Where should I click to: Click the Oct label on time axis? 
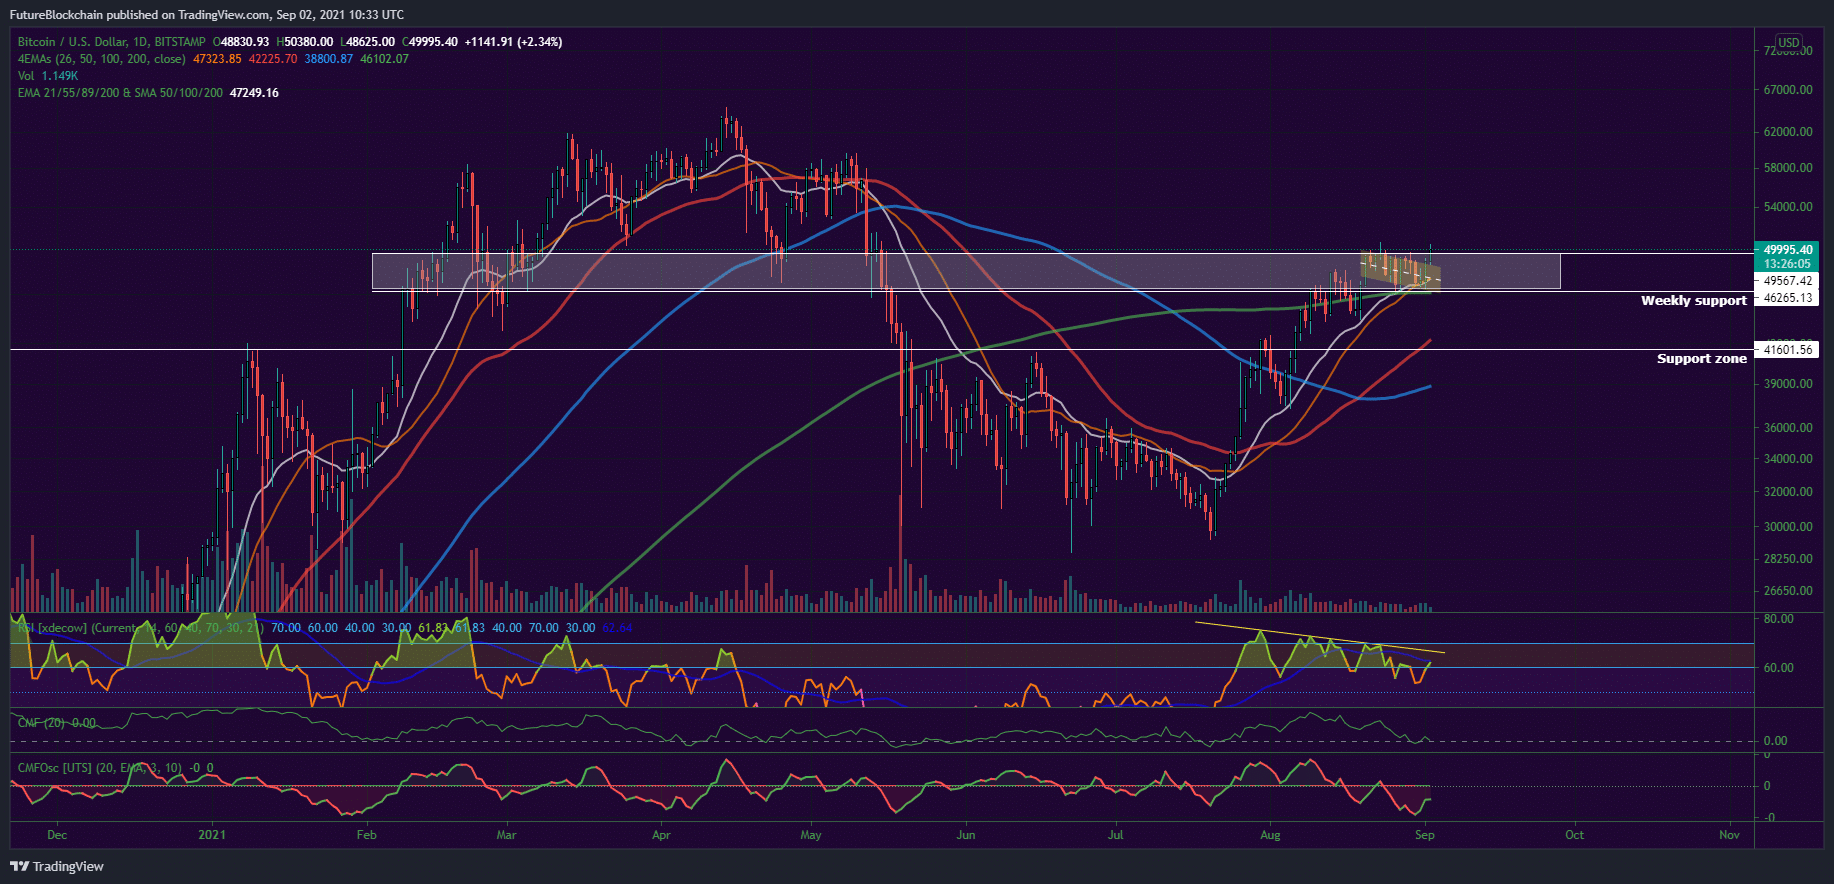coord(1575,835)
